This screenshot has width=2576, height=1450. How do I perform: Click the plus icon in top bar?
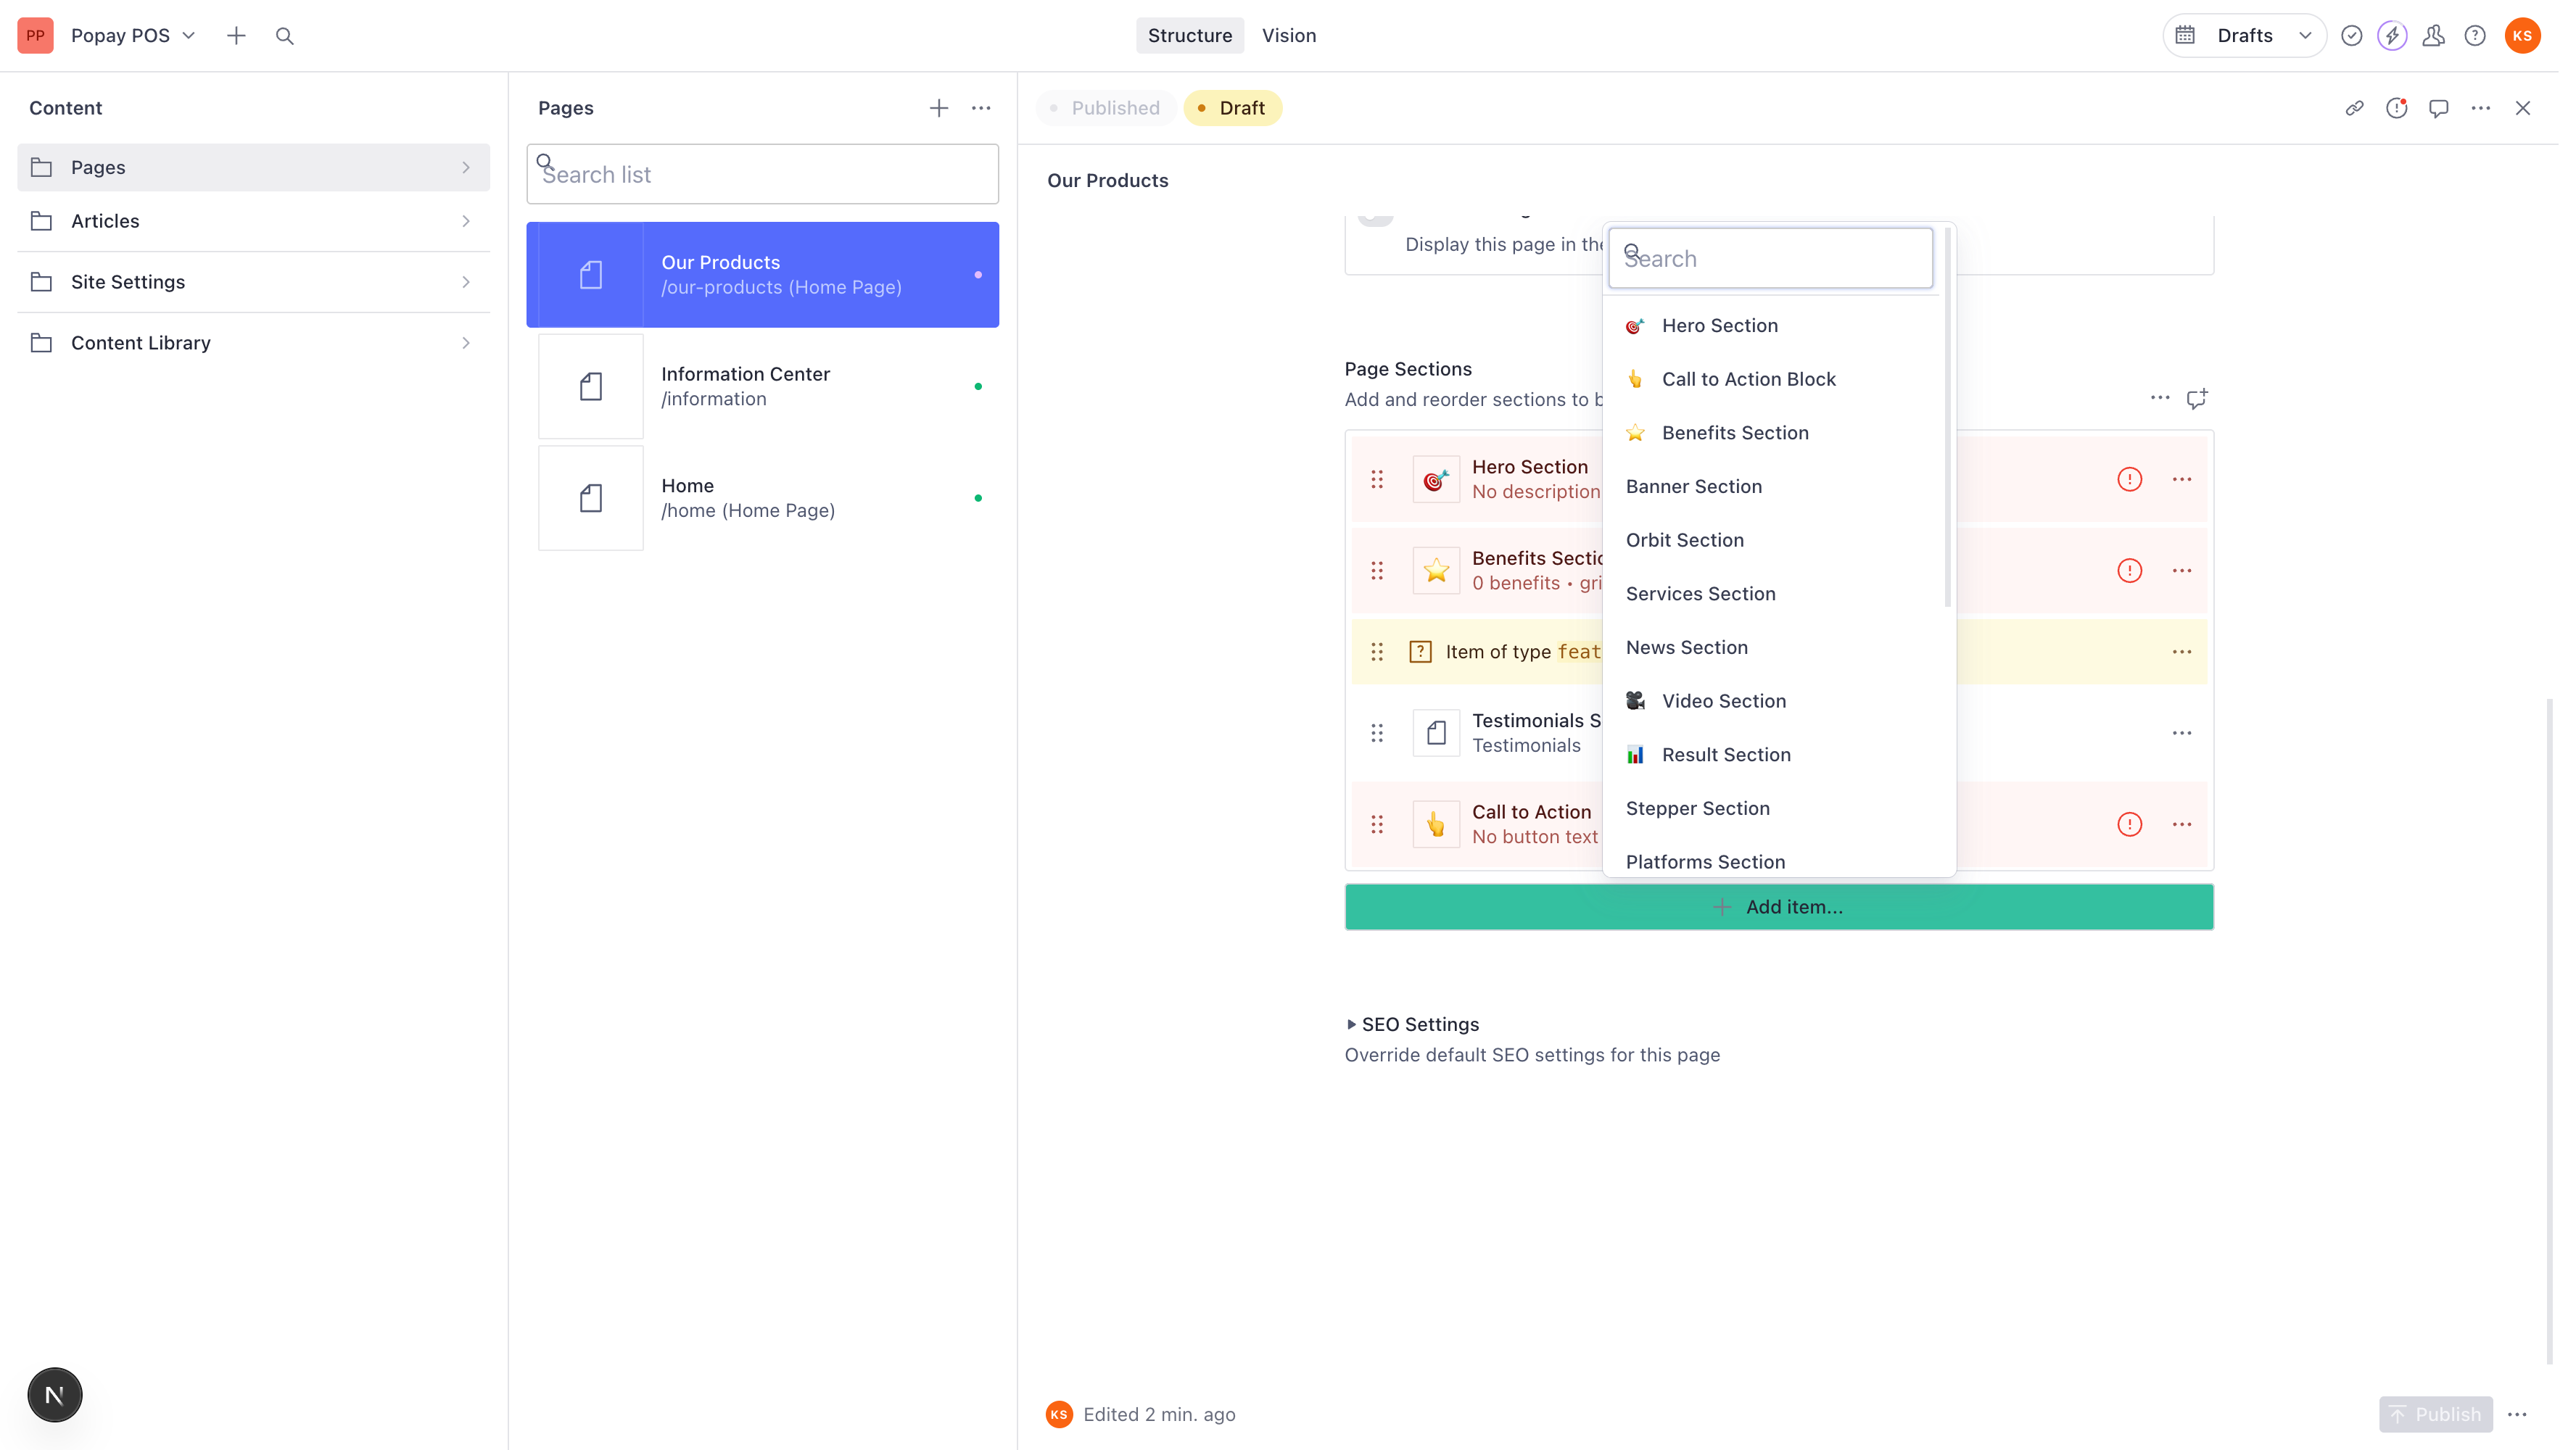(x=236, y=36)
